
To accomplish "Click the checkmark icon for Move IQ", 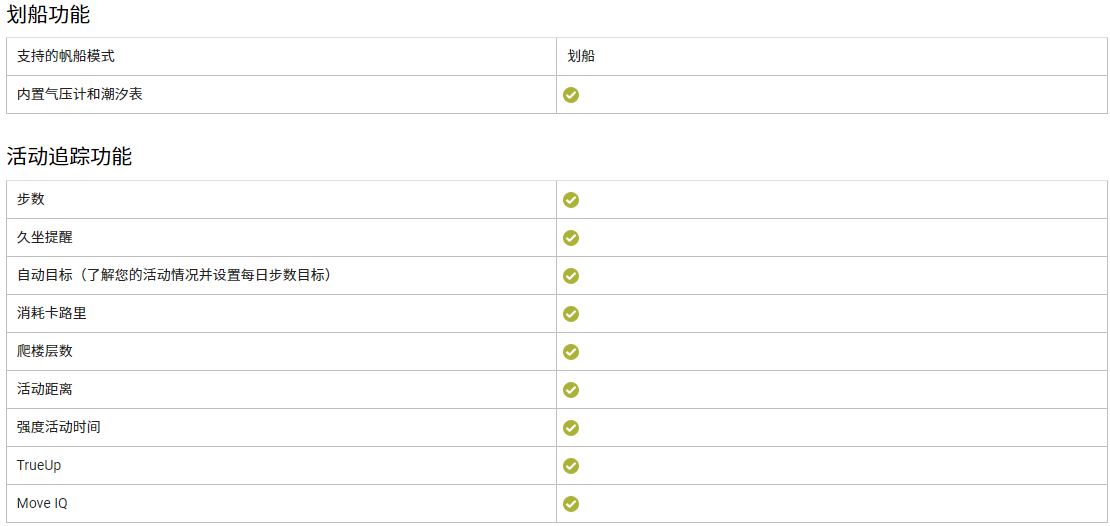I will point(571,504).
